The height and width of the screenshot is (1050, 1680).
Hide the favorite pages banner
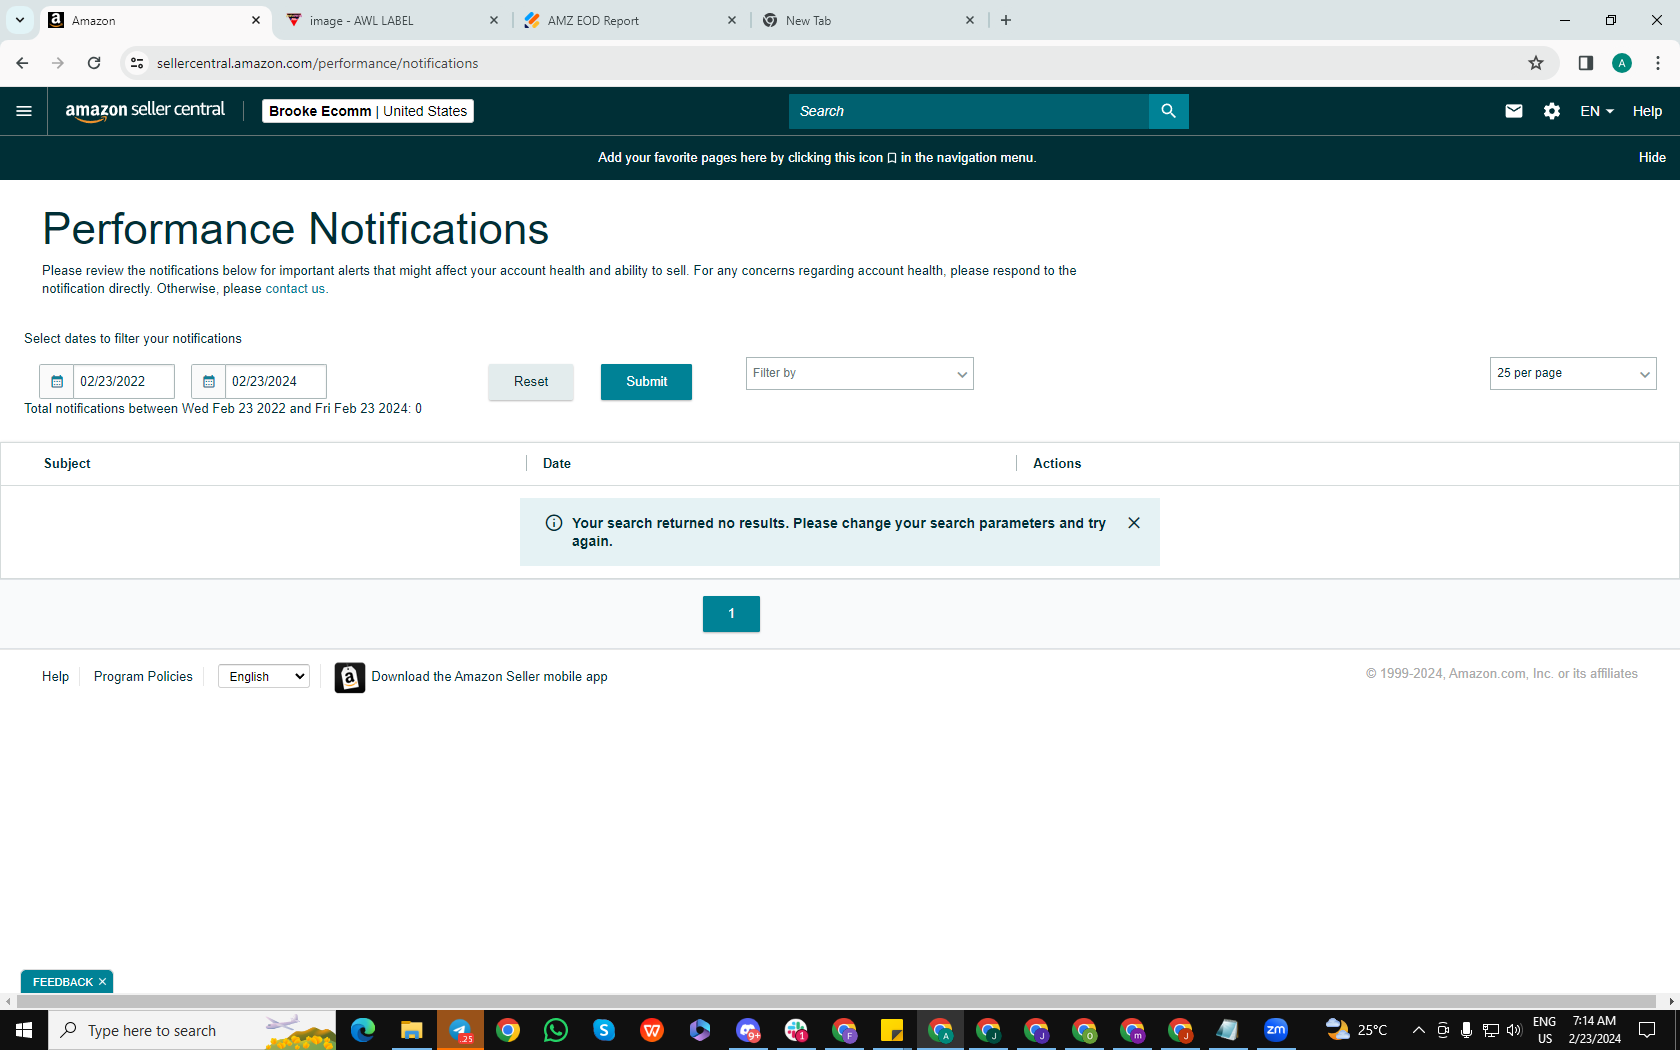pyautogui.click(x=1652, y=158)
